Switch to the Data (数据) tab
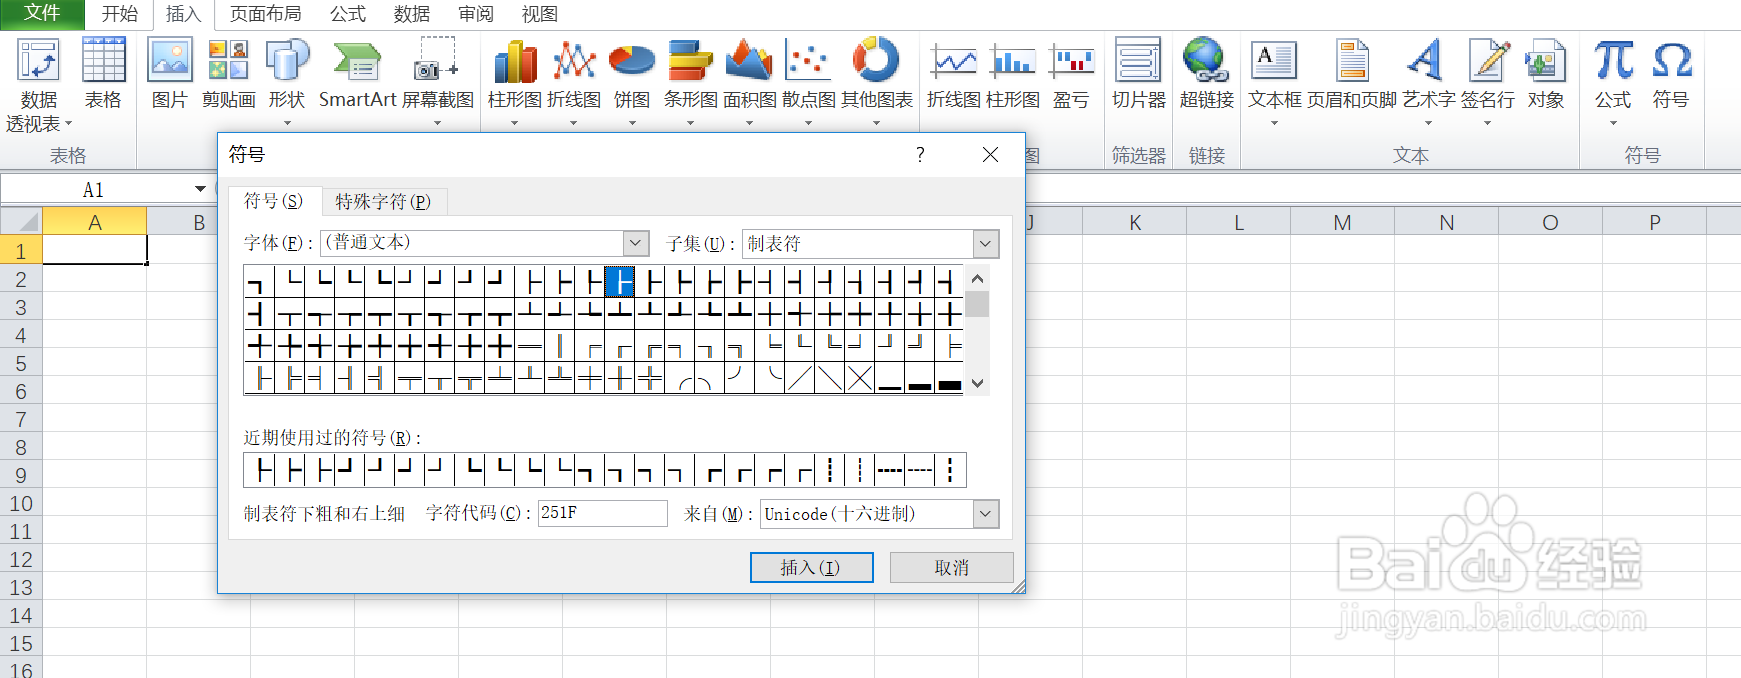 pos(412,14)
